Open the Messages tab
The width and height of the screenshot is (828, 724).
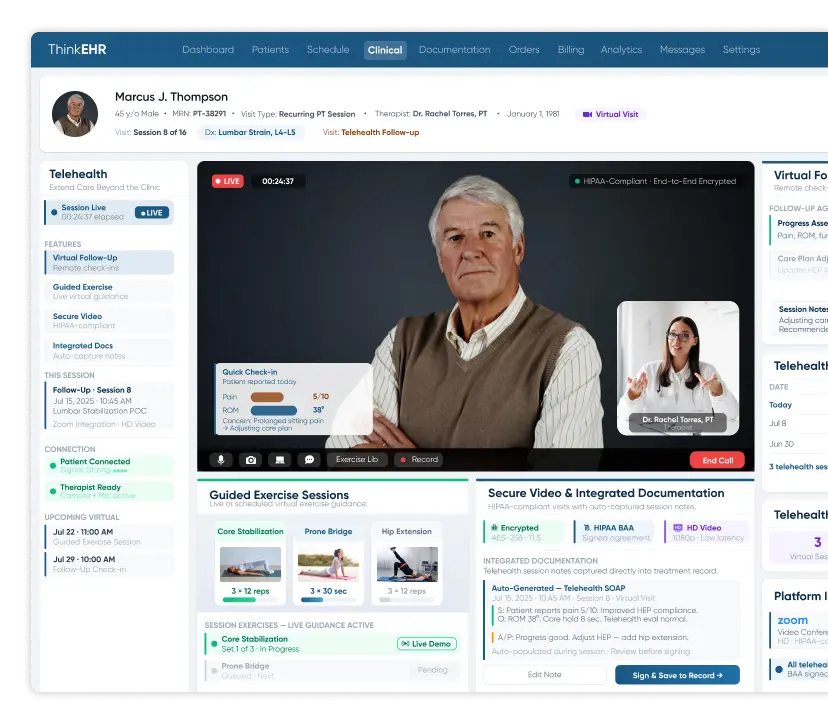(682, 50)
